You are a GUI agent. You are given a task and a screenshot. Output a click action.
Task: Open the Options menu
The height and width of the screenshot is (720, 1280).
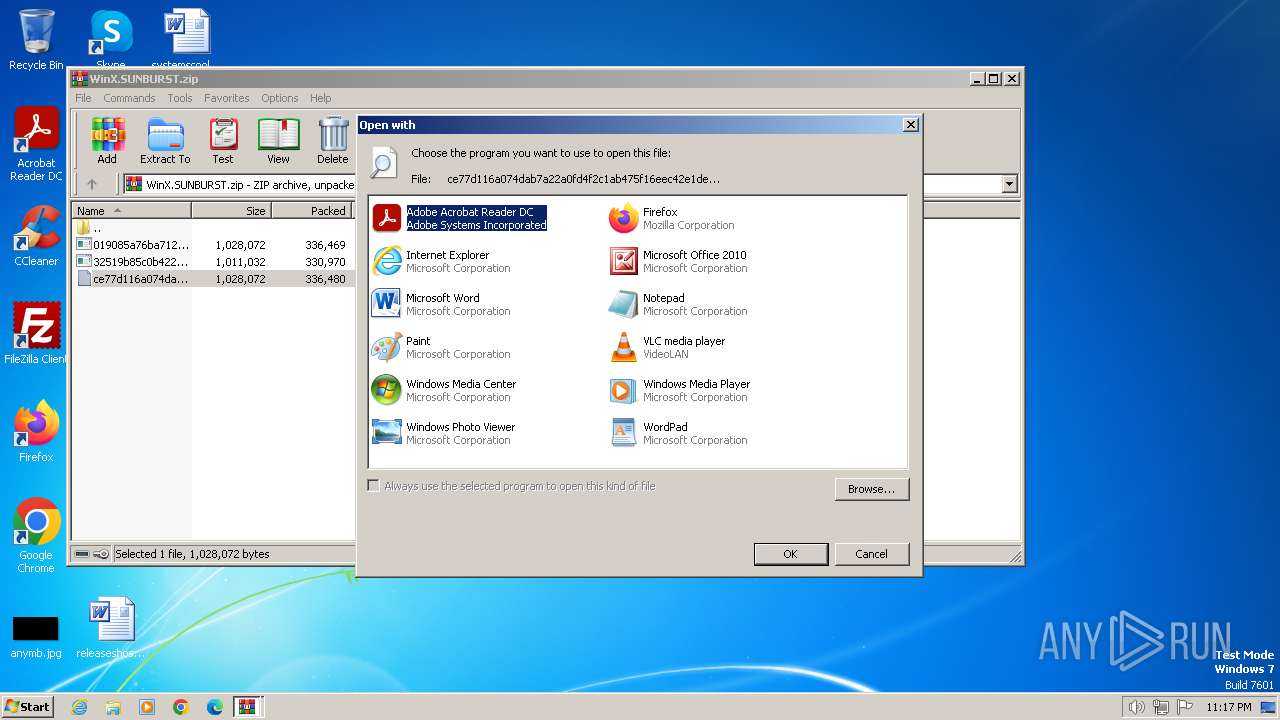click(280, 98)
